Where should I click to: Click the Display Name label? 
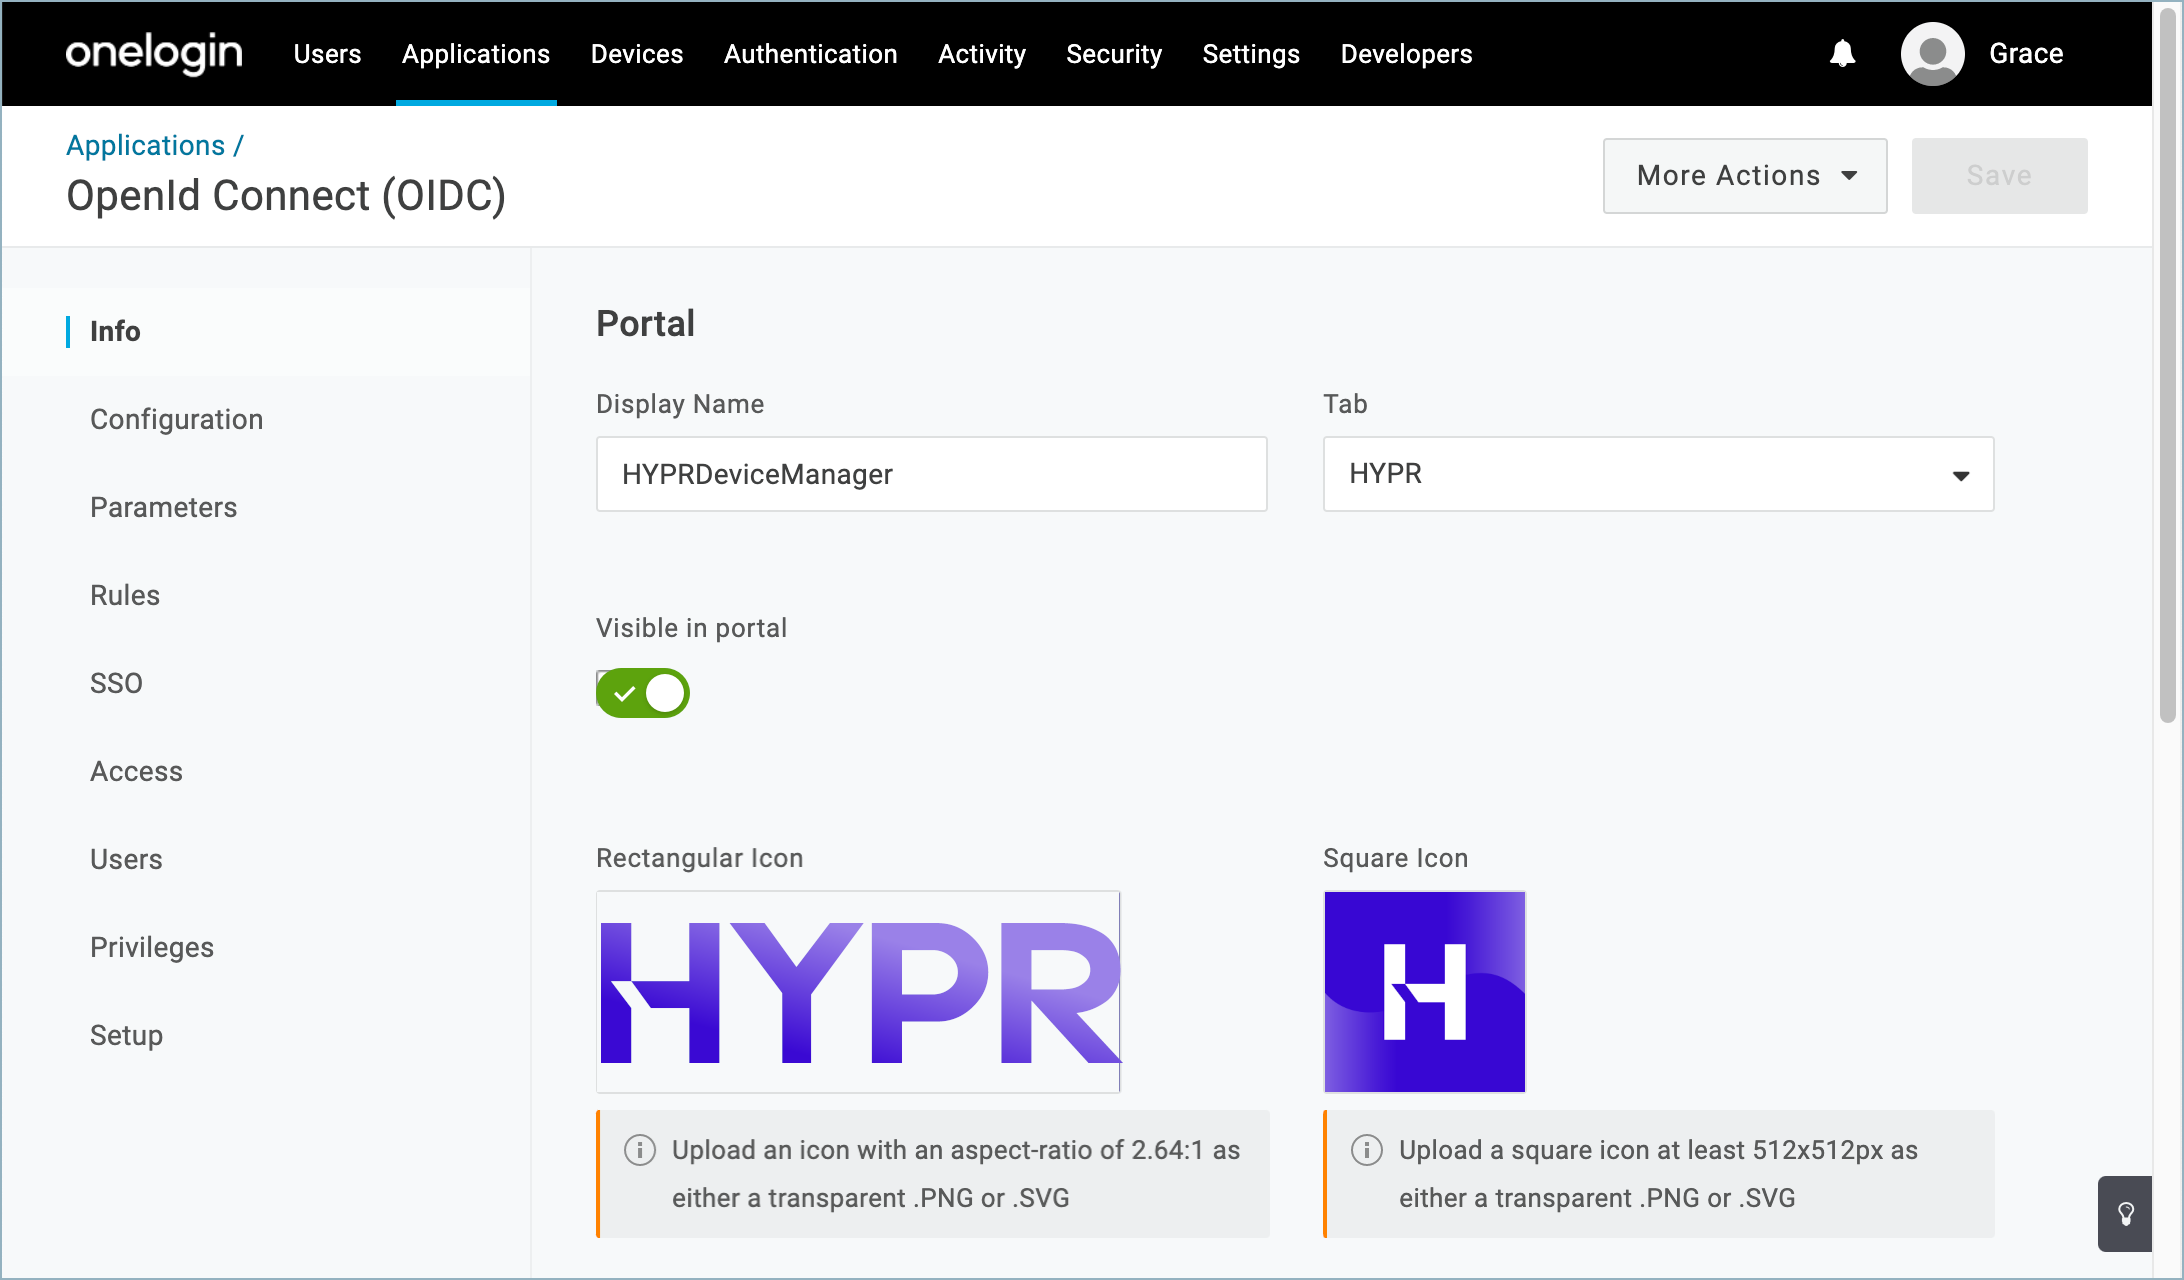[680, 404]
